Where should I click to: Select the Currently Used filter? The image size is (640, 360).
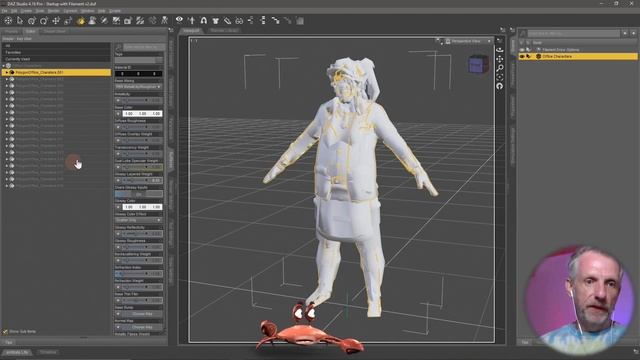tap(56, 59)
